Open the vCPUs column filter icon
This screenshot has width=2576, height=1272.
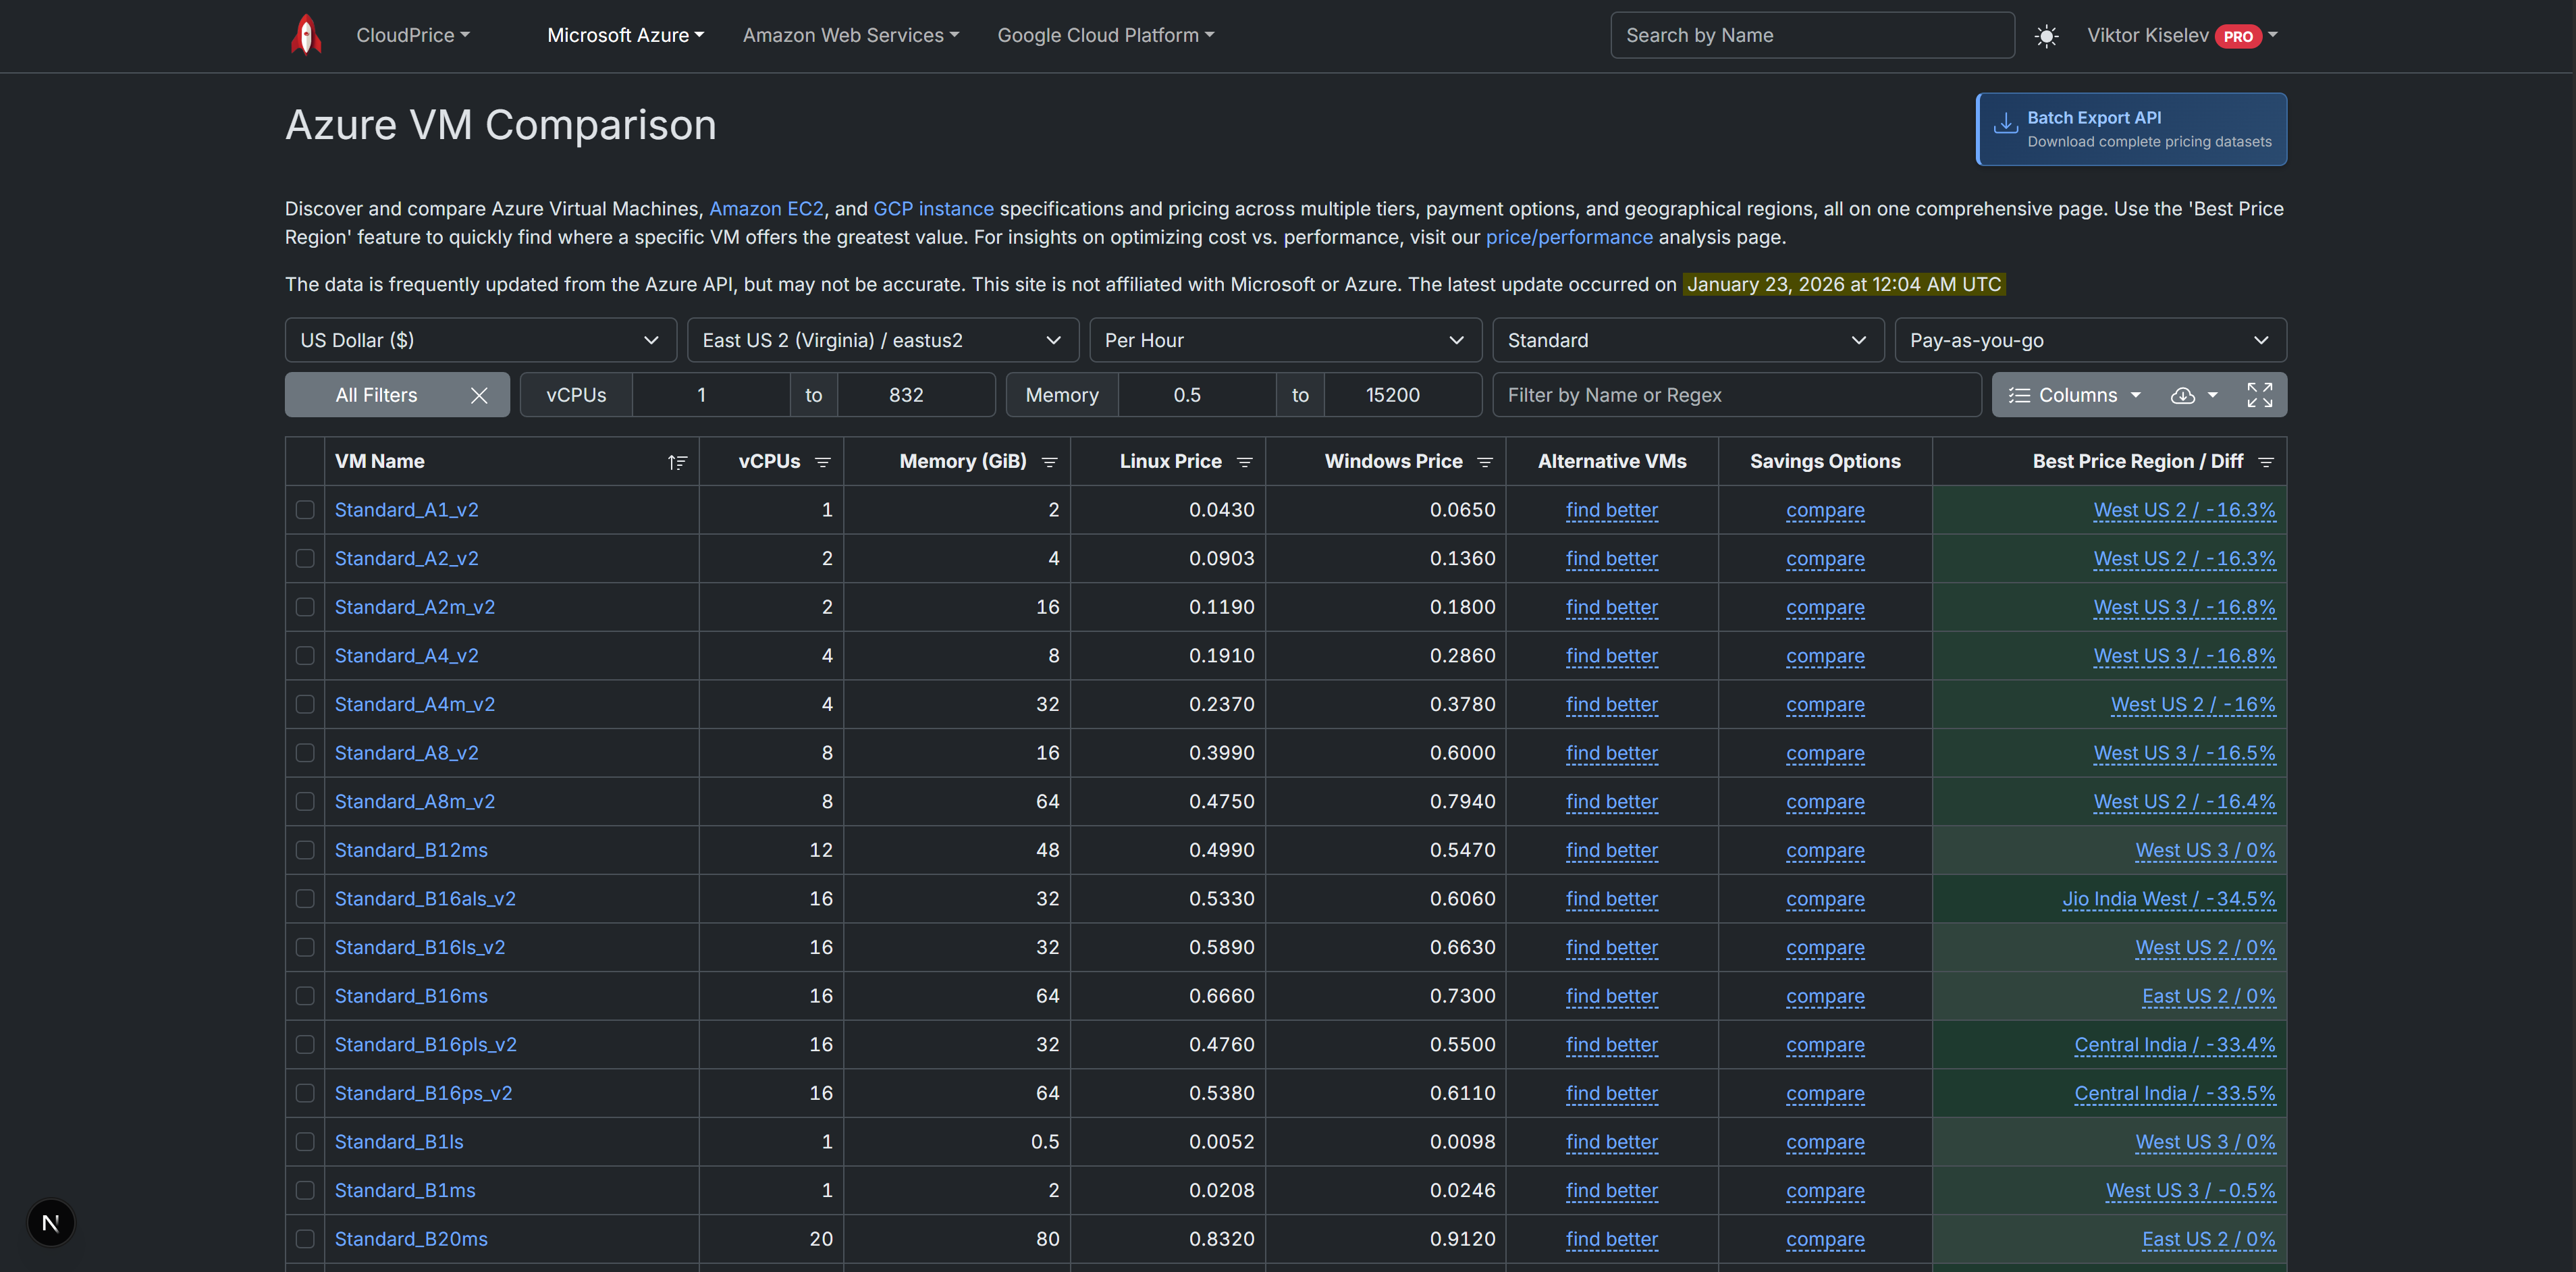coord(823,462)
